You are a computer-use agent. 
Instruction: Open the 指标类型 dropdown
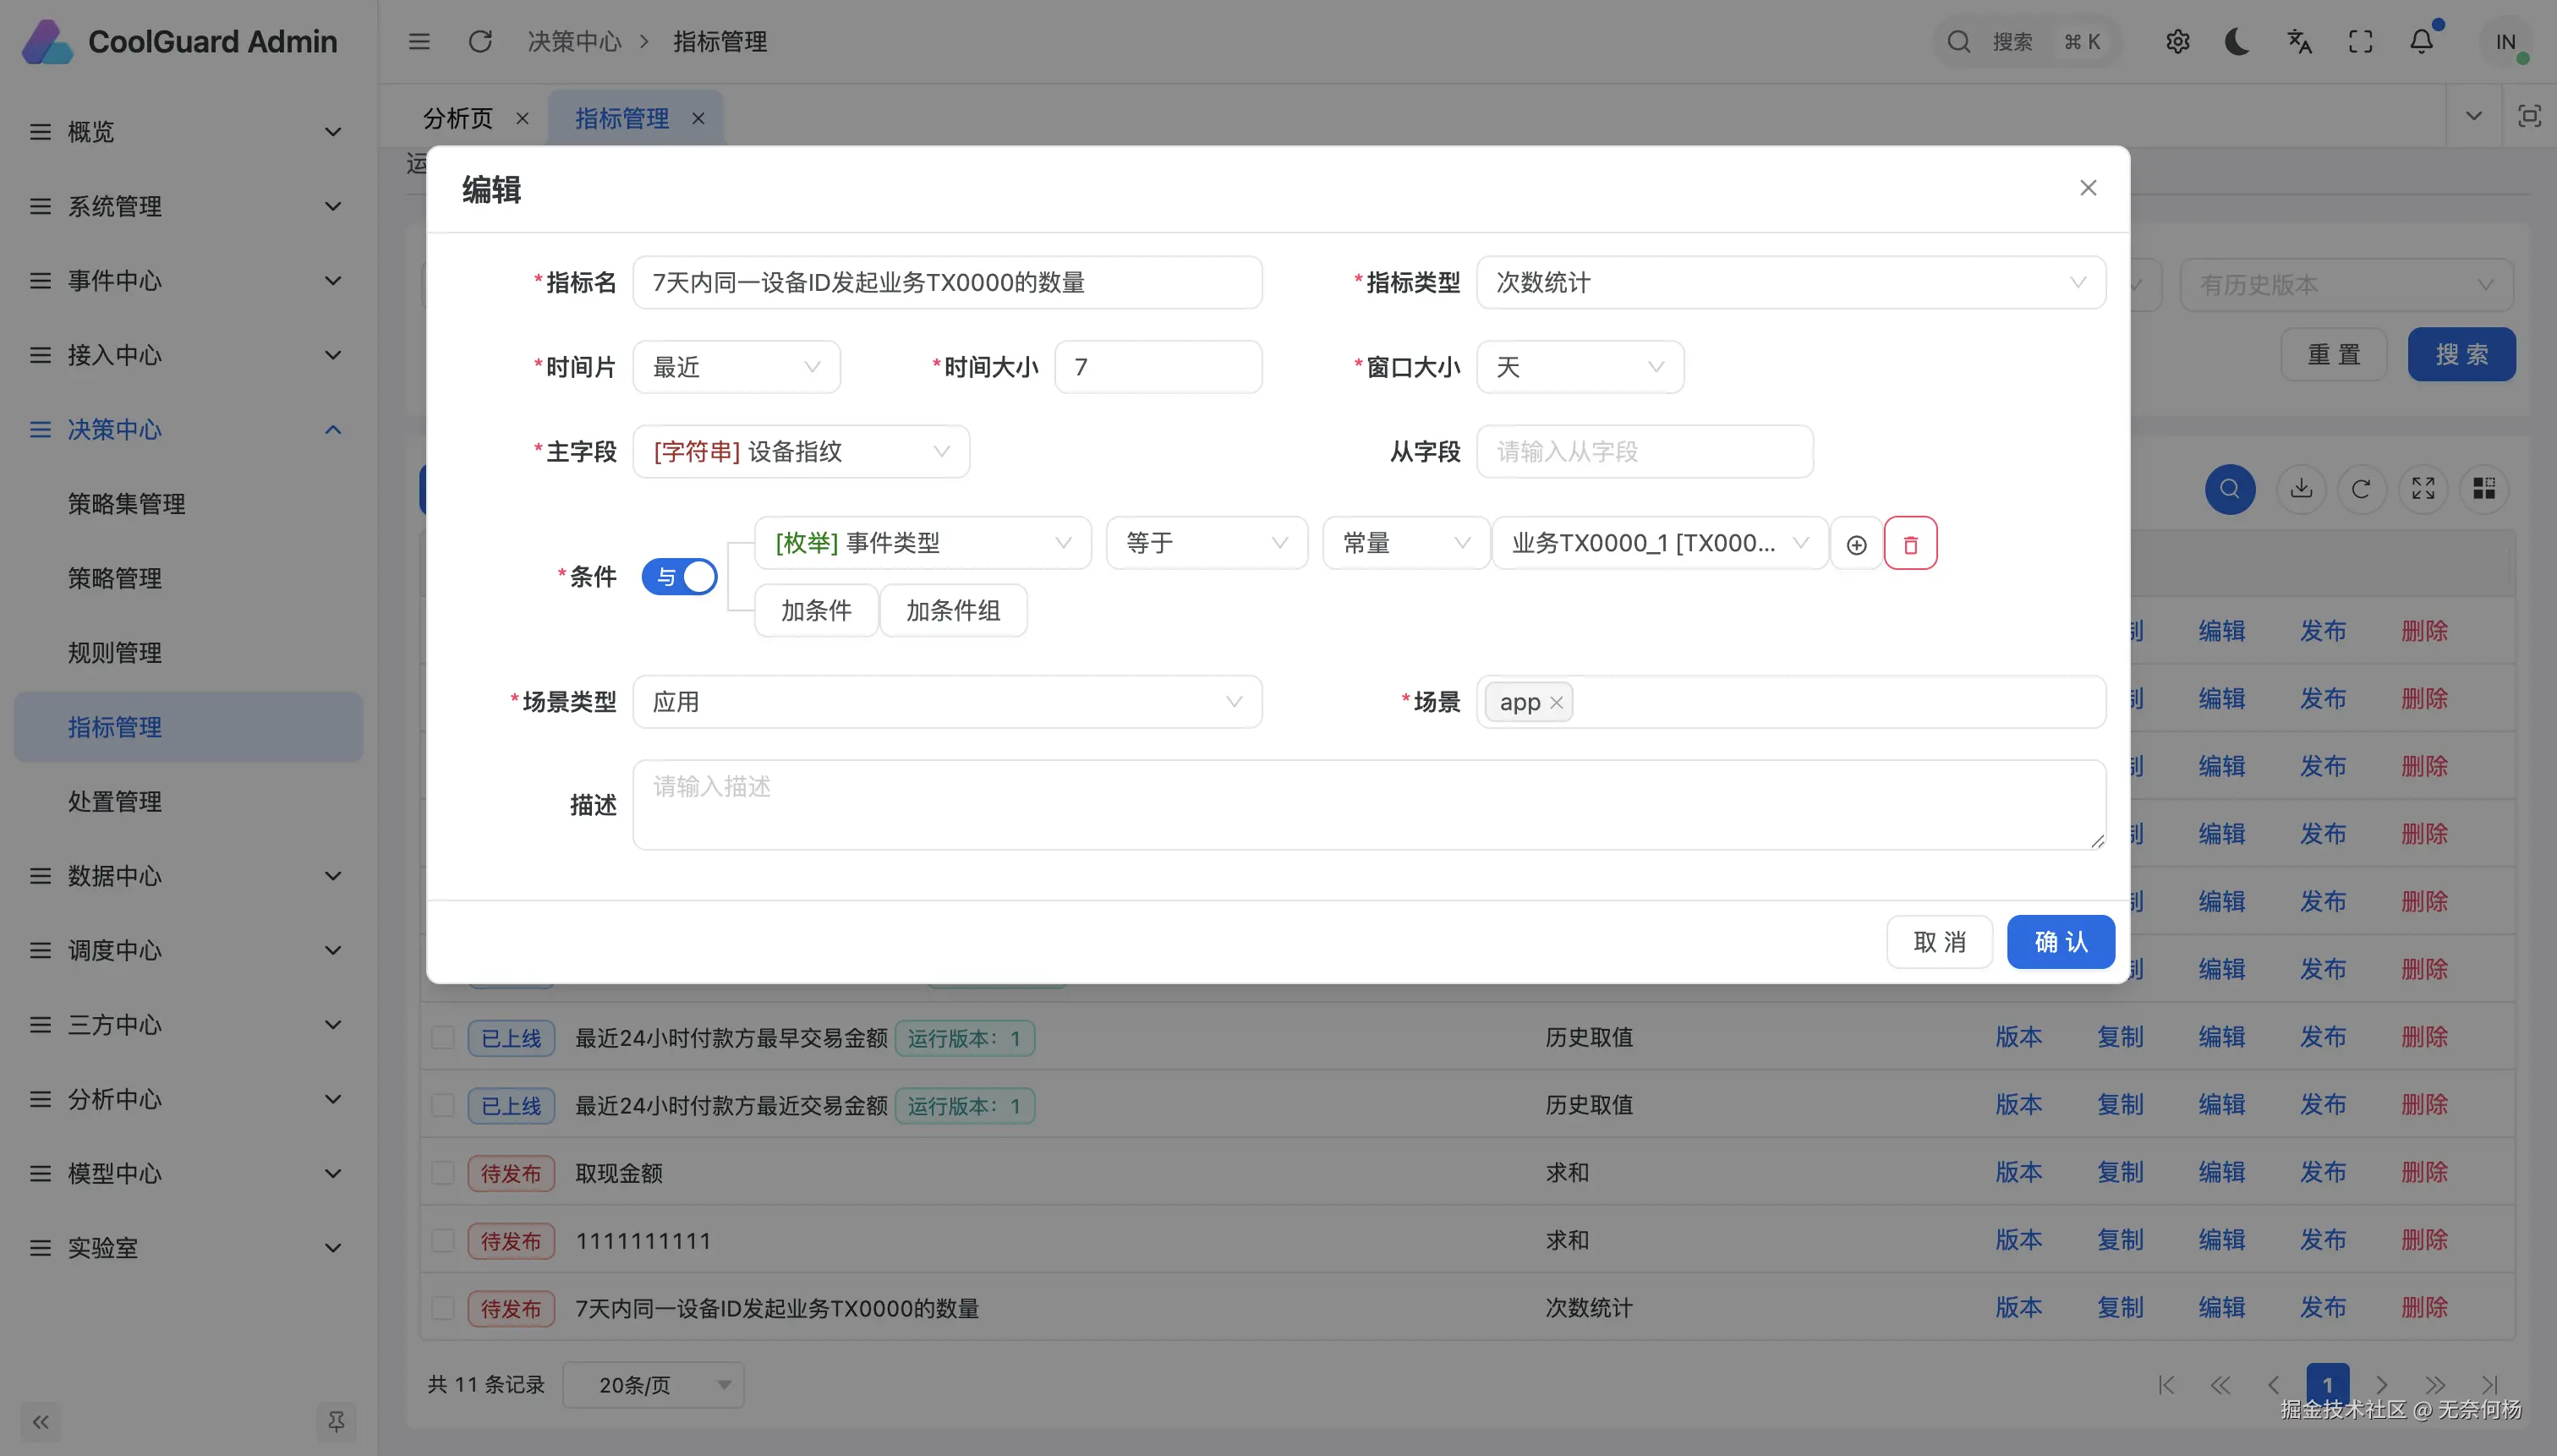pos(1790,283)
